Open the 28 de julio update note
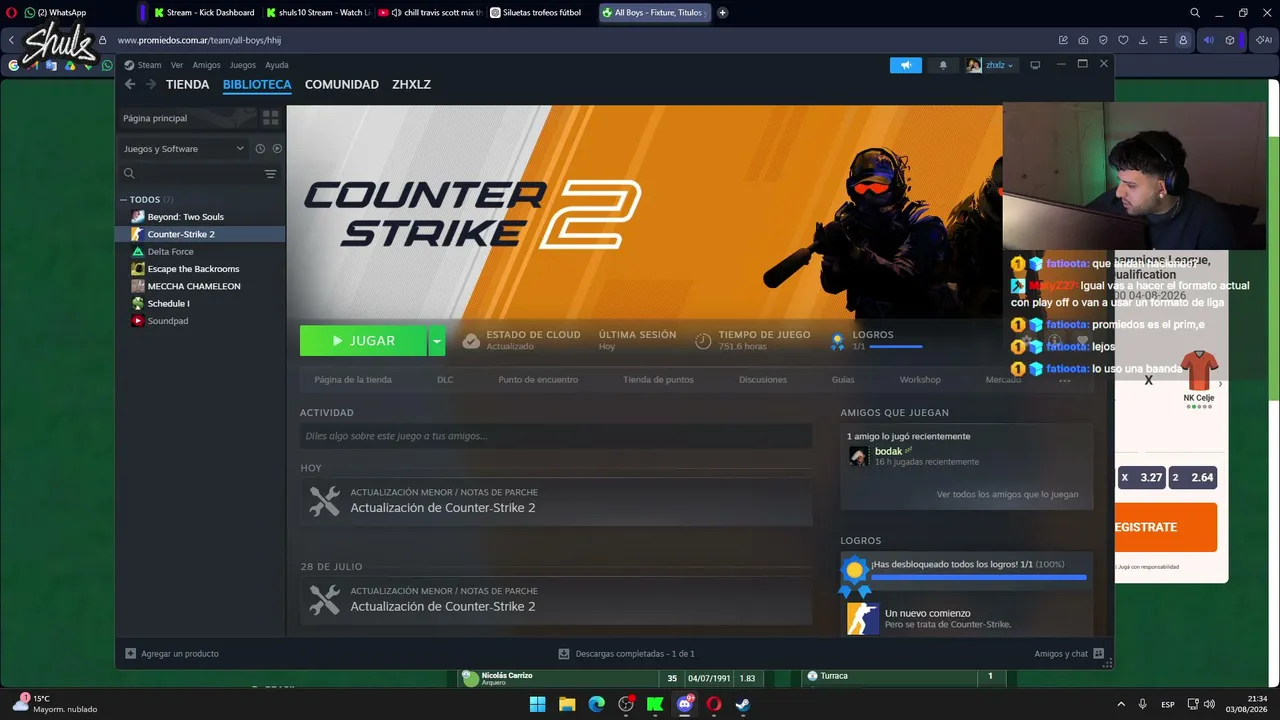The height and width of the screenshot is (720, 1280). (x=556, y=600)
